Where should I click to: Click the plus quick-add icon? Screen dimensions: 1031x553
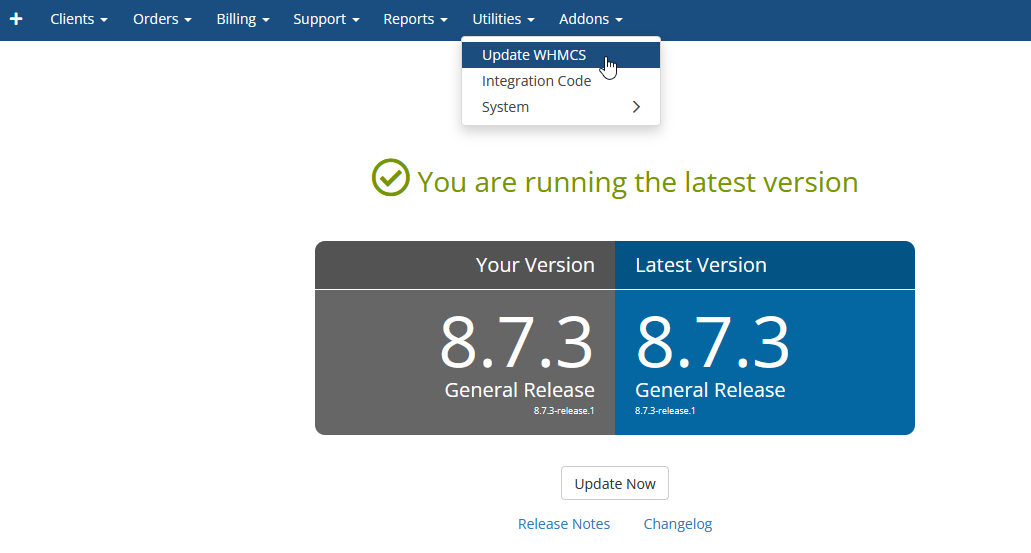16,19
